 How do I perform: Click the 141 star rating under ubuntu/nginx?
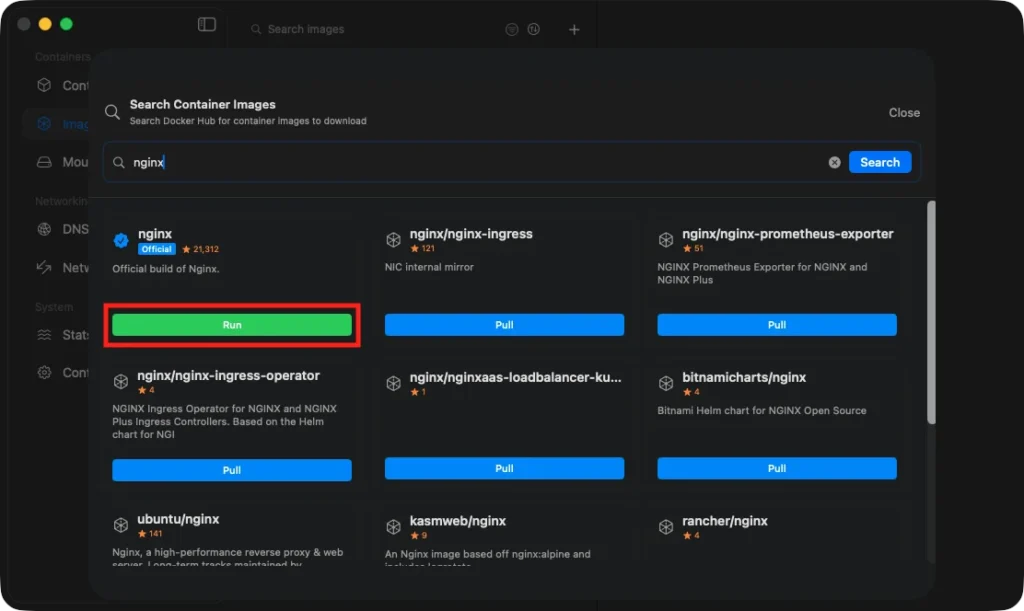[150, 533]
